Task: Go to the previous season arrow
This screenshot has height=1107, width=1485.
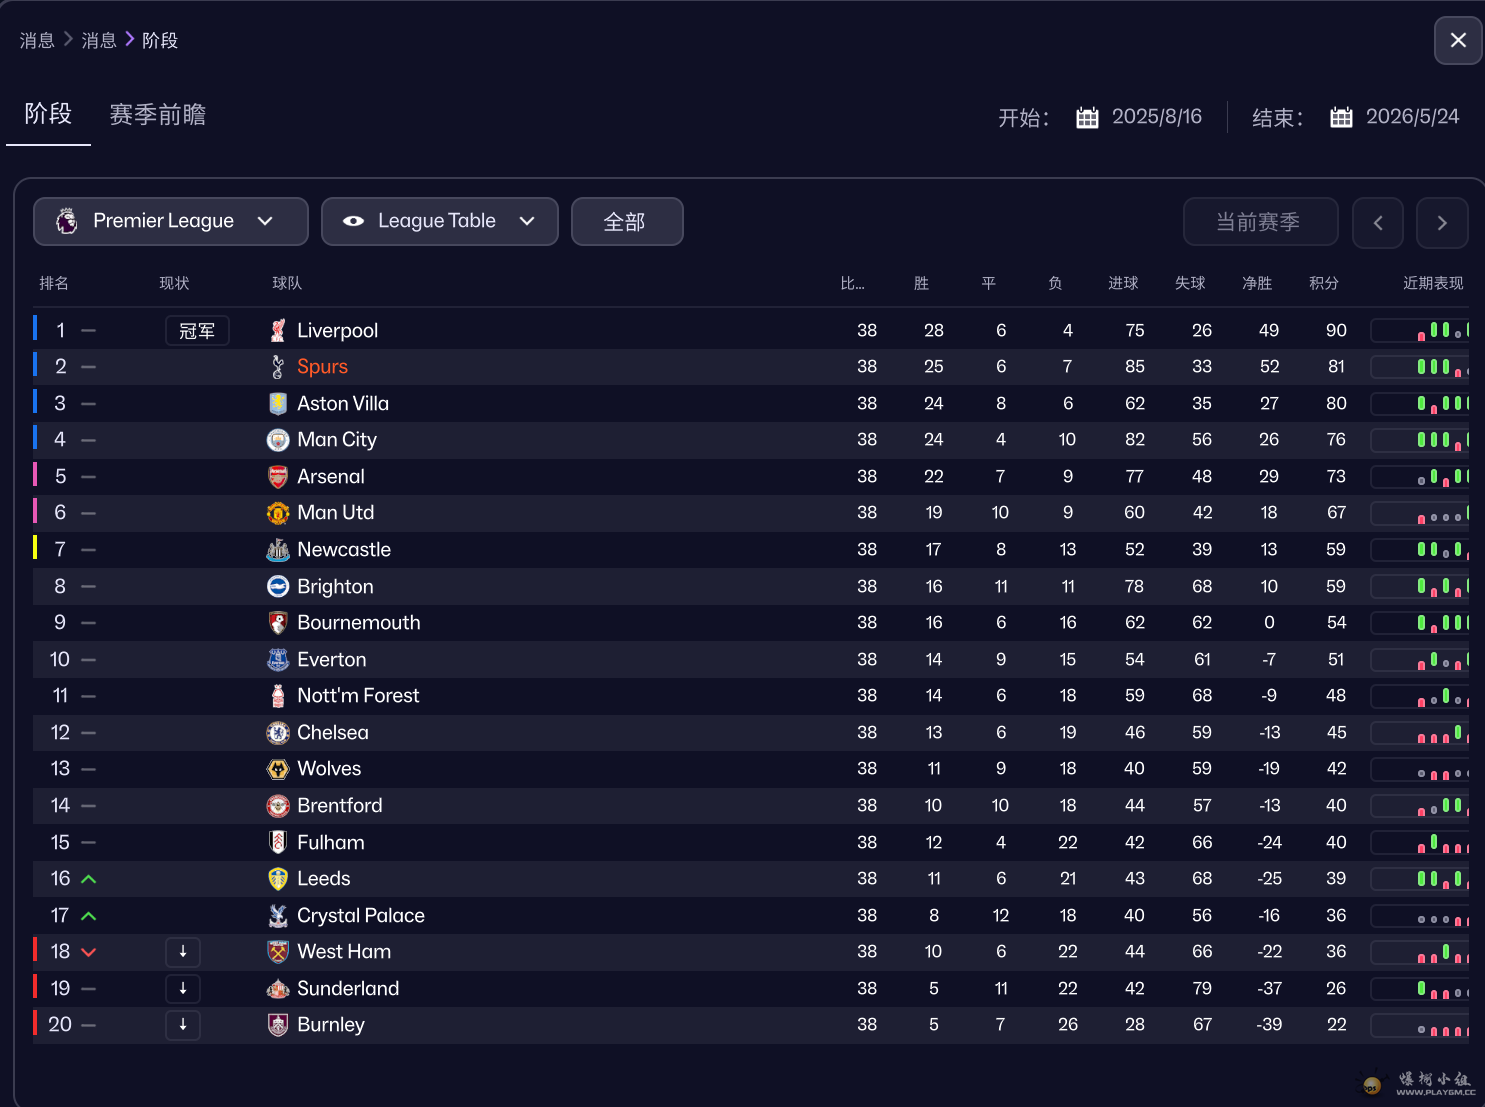Action: (1377, 223)
